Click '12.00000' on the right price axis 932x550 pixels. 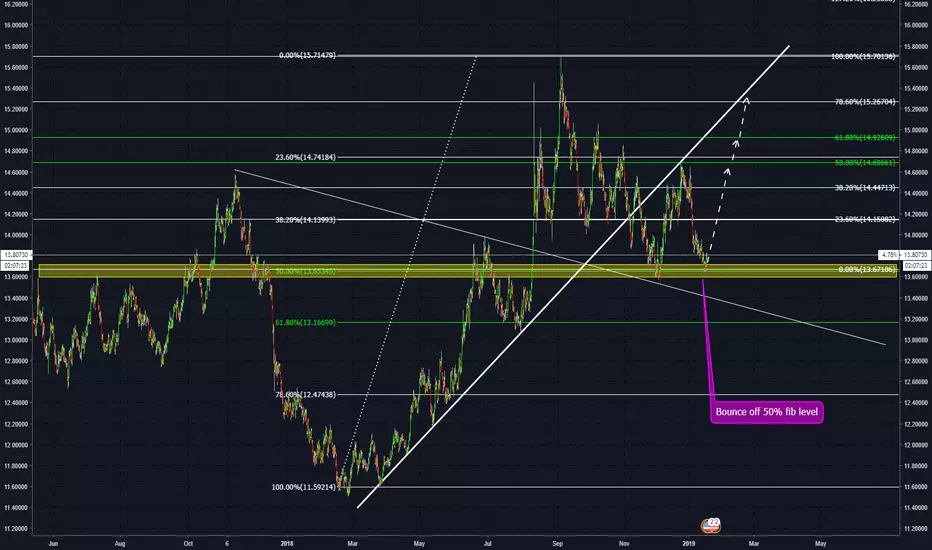tap(916, 445)
